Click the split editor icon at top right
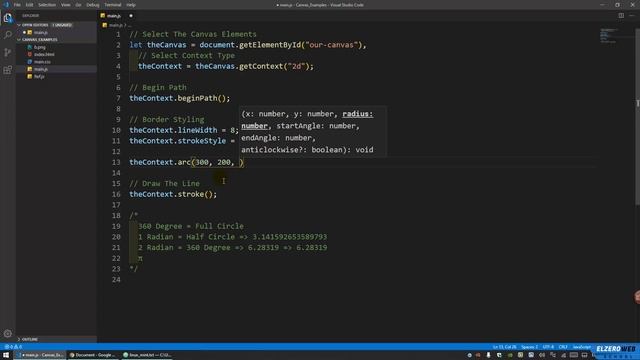This screenshot has width=640, height=360. tap(621, 16)
